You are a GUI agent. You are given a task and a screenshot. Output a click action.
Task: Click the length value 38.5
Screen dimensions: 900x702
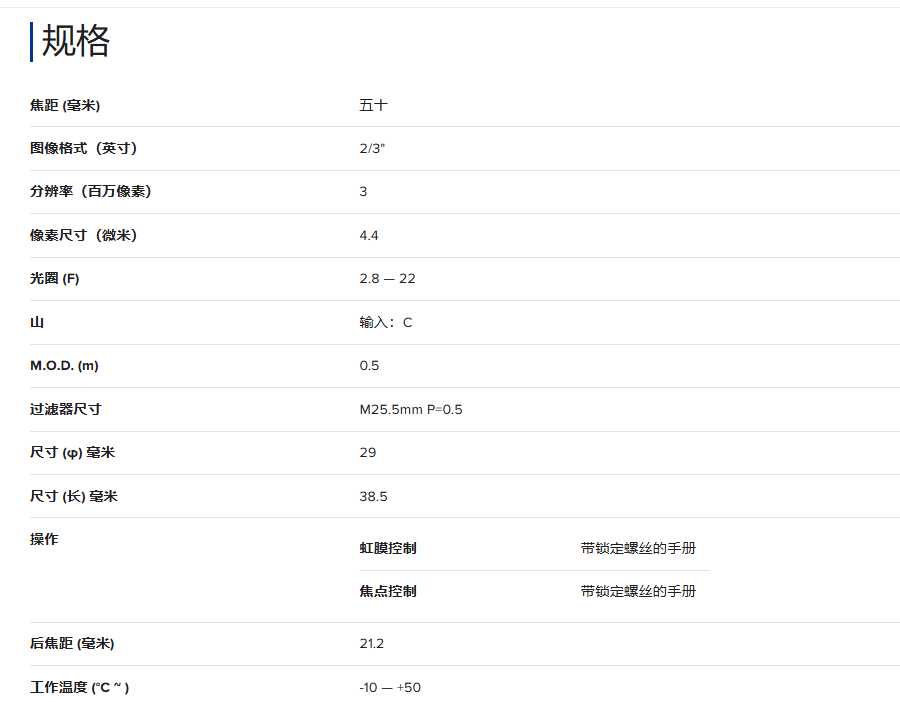[x=373, y=496]
